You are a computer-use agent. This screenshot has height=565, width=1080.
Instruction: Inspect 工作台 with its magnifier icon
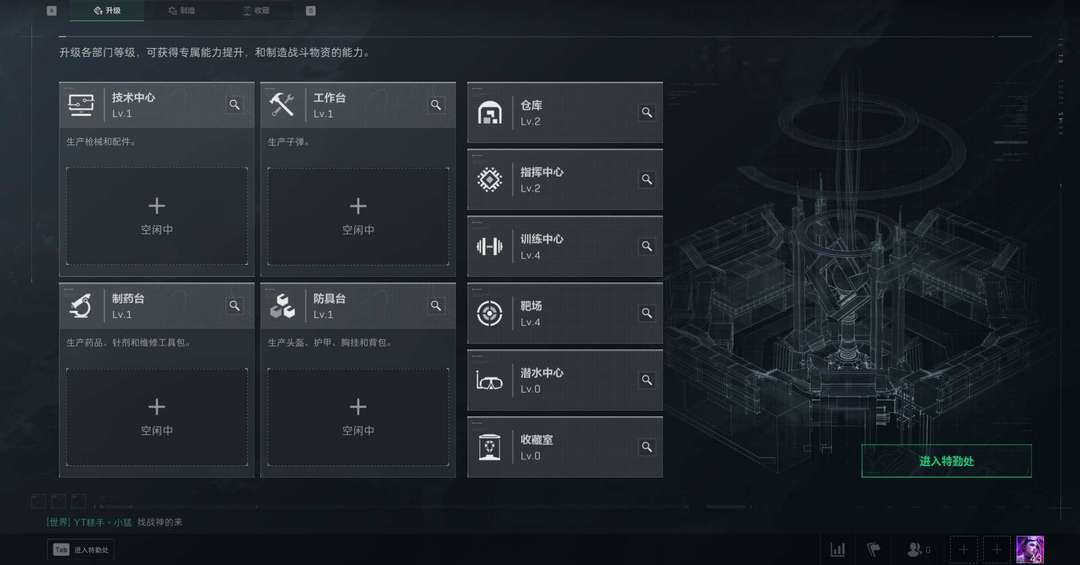click(x=435, y=105)
